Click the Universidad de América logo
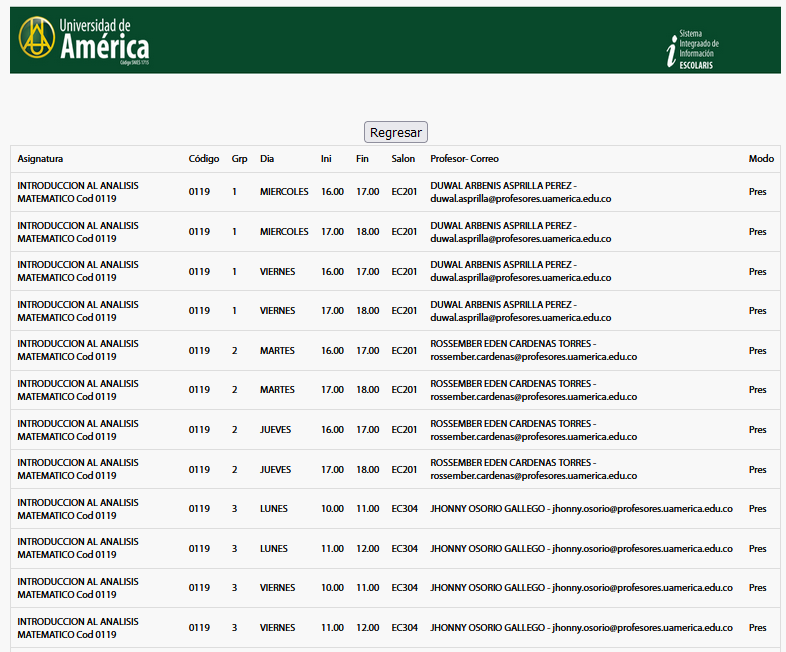 pos(84,40)
